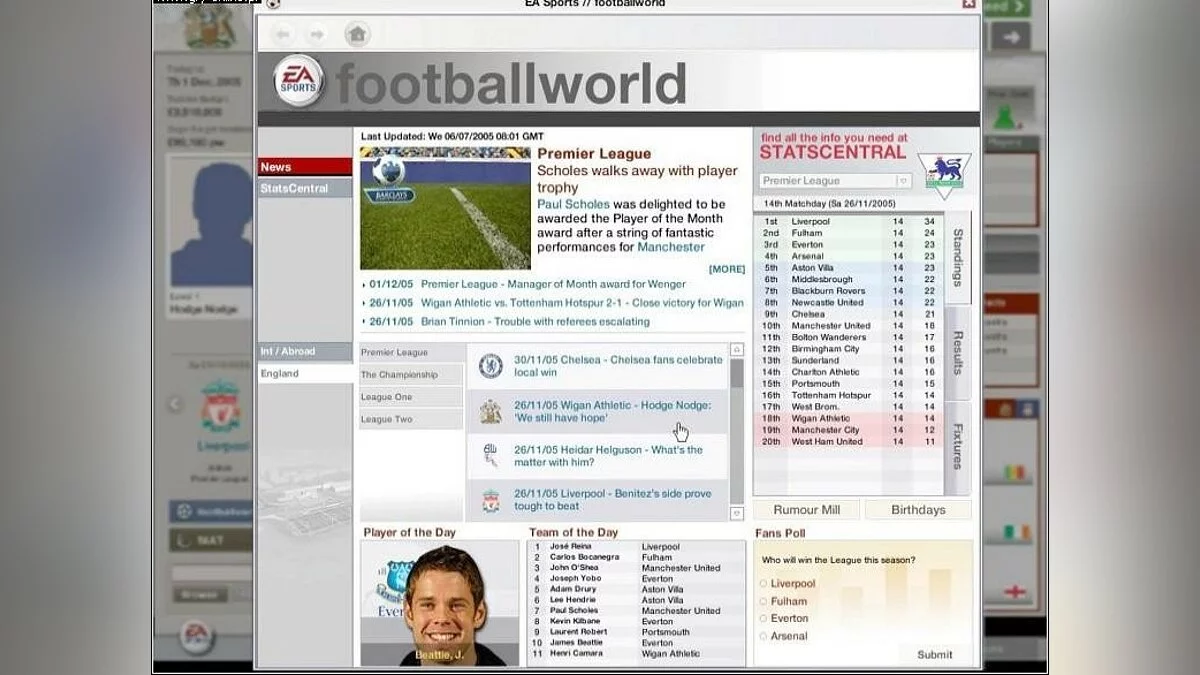Click the Scholes walks away headline
1200x675 pixels.
point(637,179)
